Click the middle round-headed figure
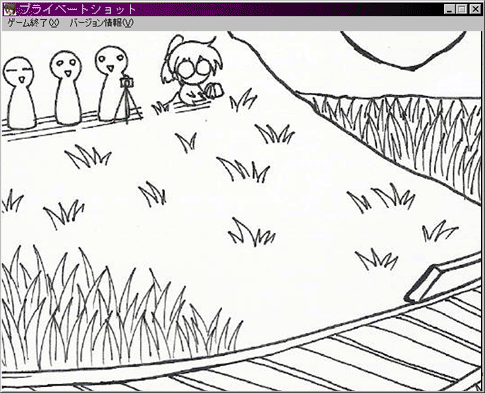This screenshot has width=485, height=393. pos(67,88)
